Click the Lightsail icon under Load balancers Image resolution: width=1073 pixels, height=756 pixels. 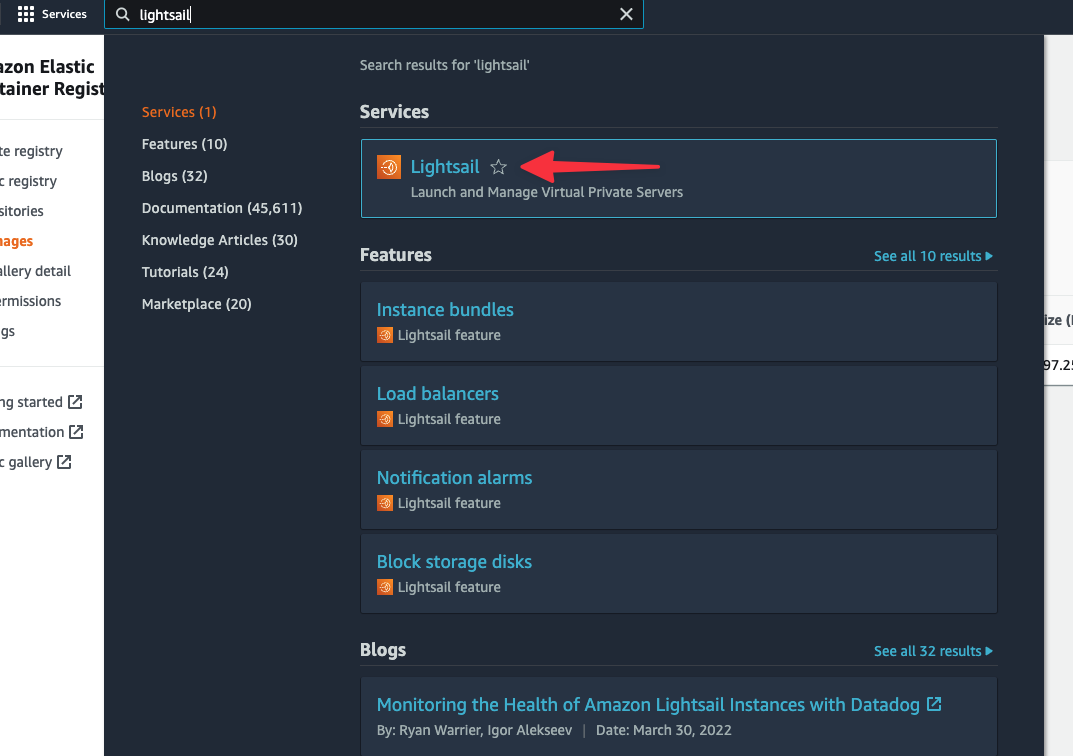tap(385, 419)
